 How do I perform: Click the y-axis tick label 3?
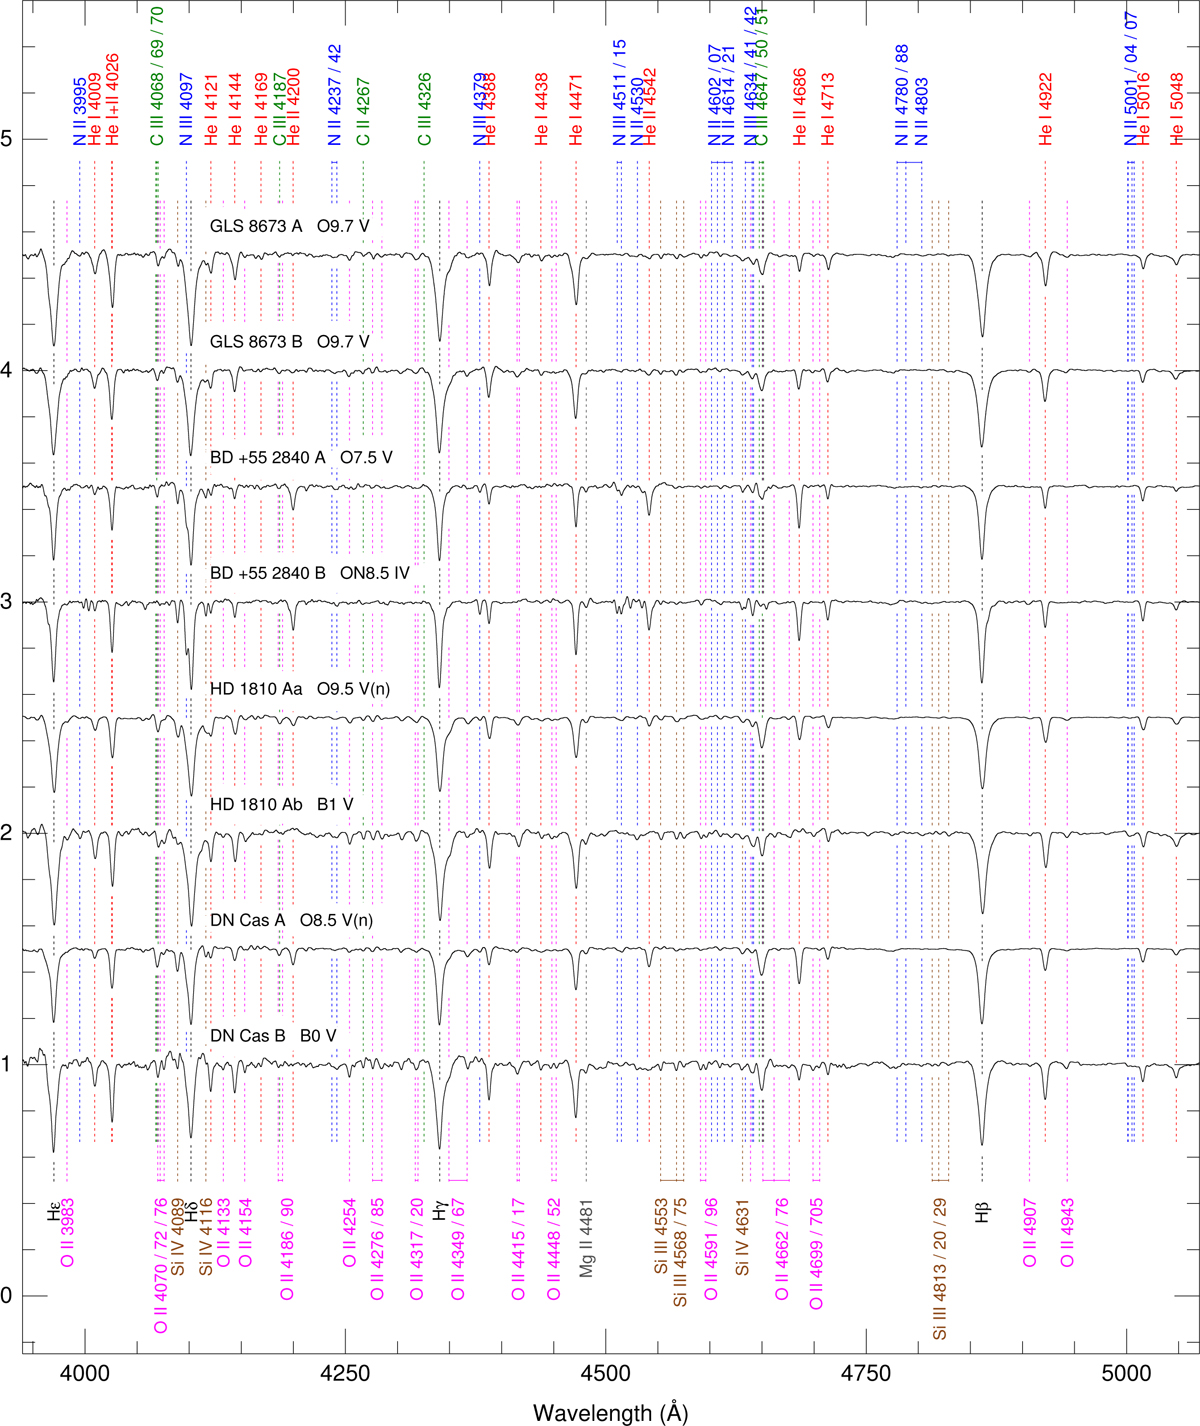(x=9, y=601)
